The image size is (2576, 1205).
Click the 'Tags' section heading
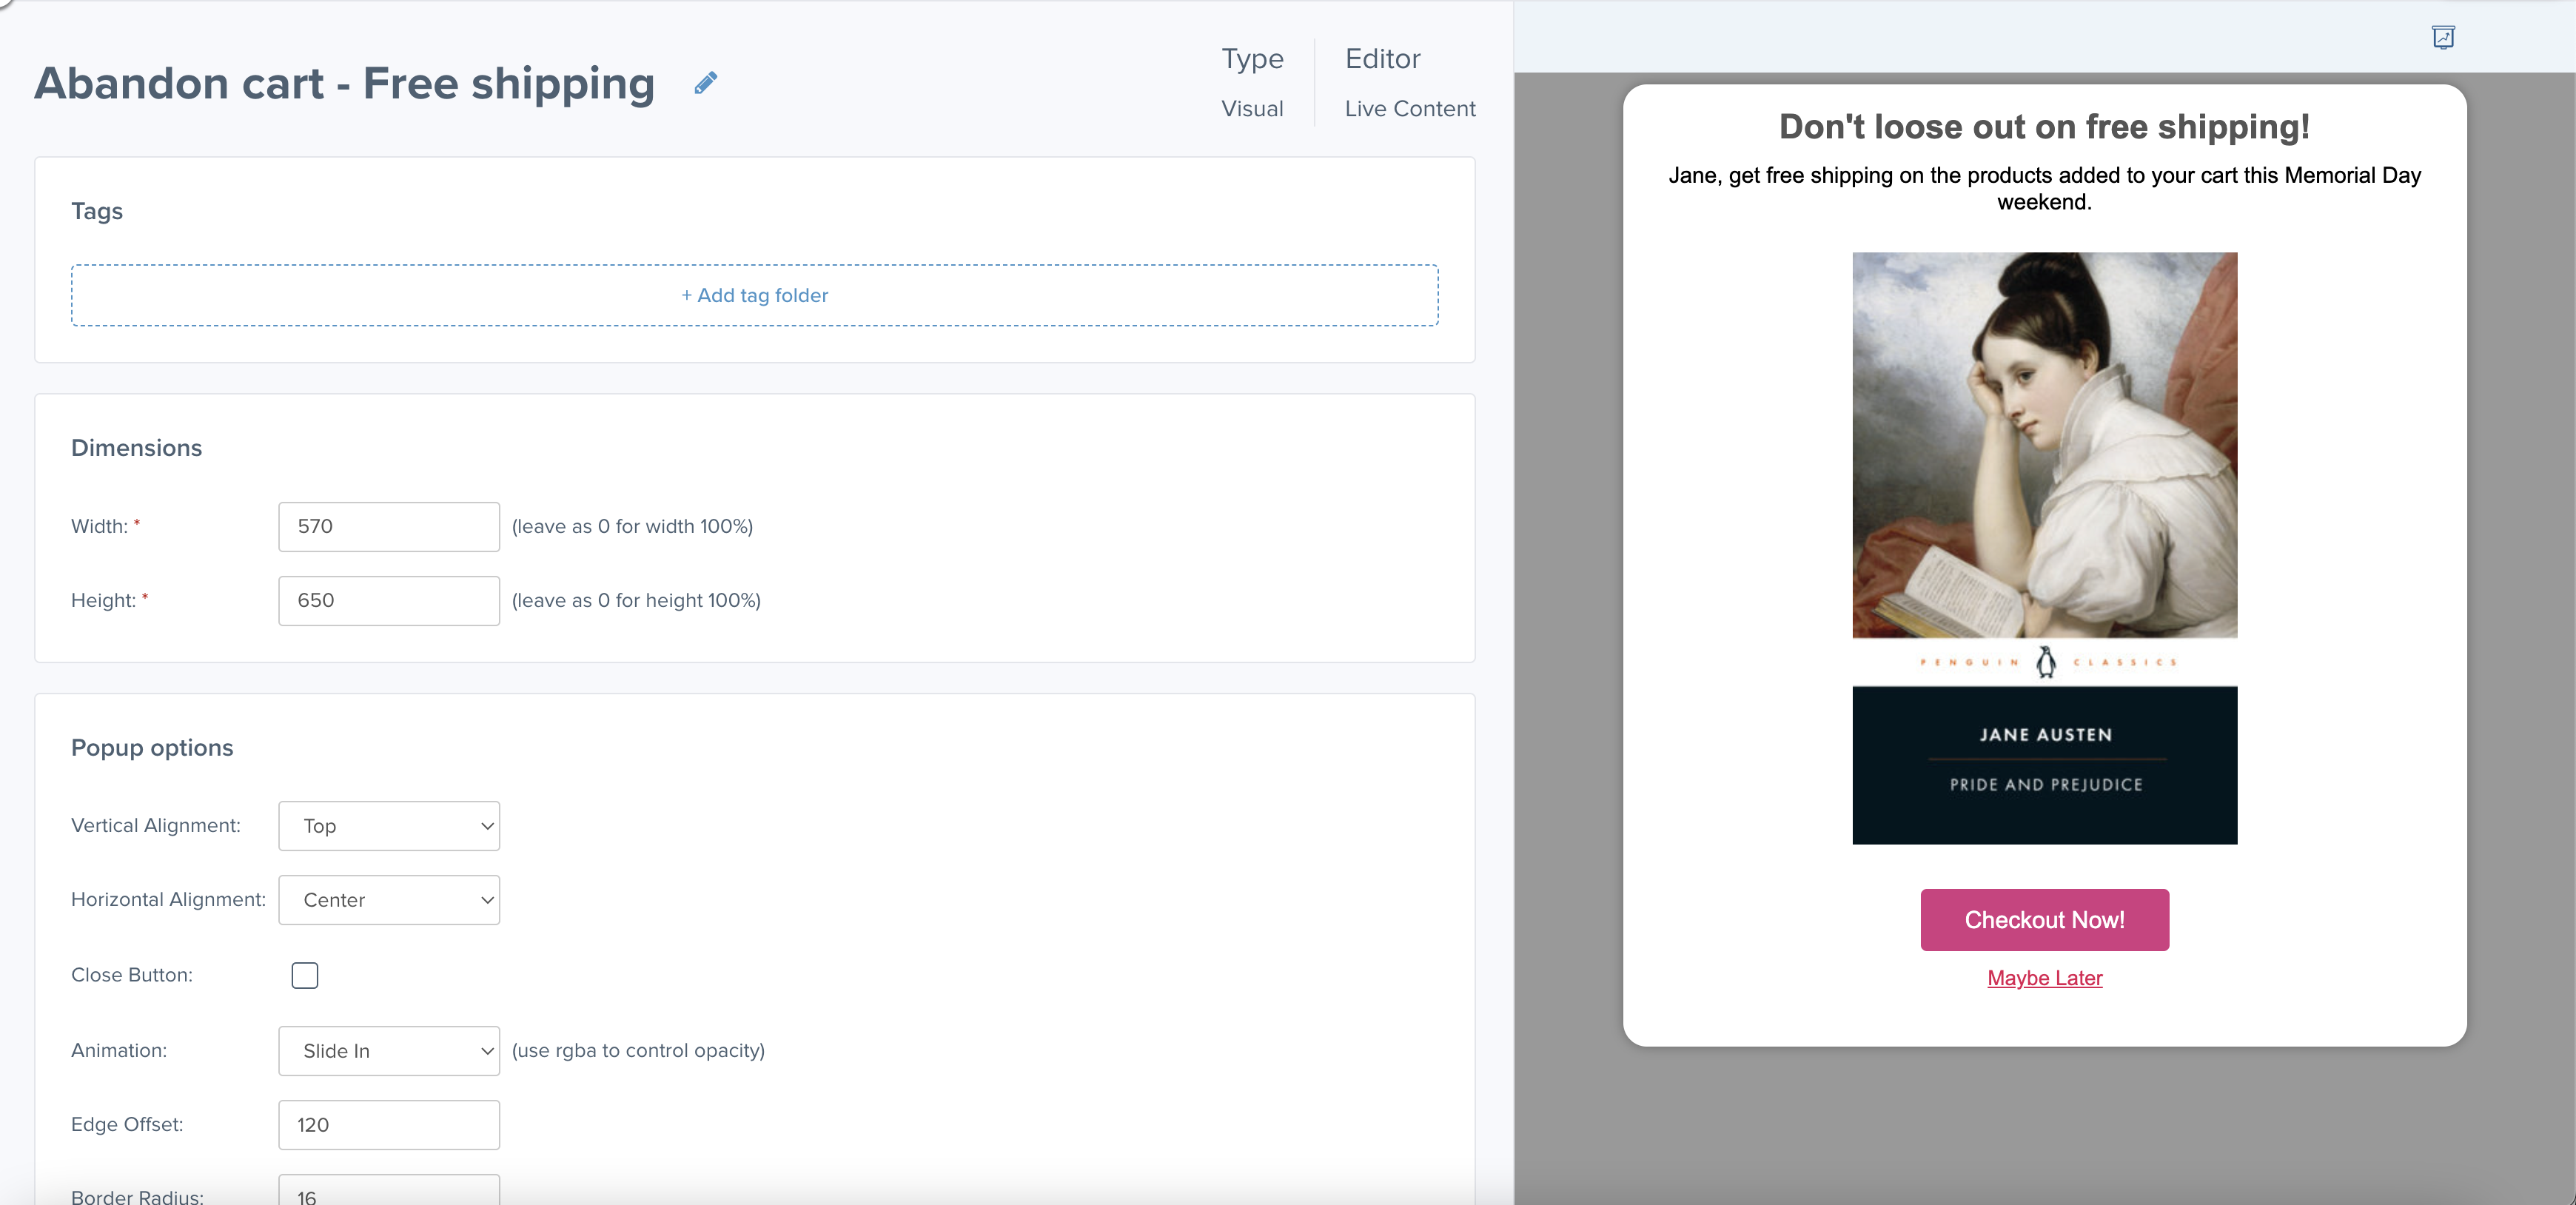point(97,211)
